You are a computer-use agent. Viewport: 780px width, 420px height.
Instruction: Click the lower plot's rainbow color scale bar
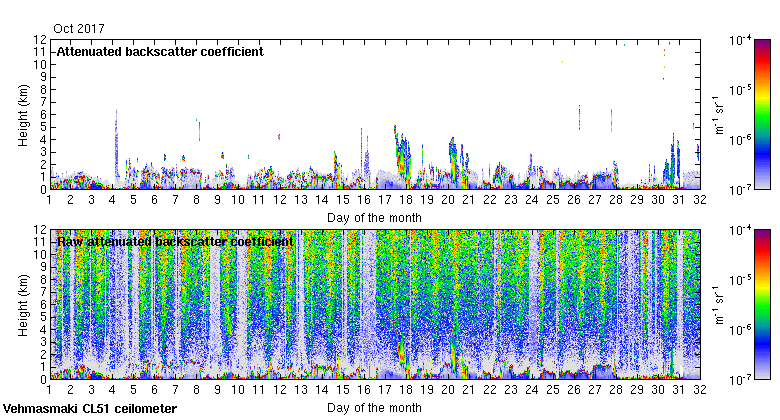(x=762, y=305)
